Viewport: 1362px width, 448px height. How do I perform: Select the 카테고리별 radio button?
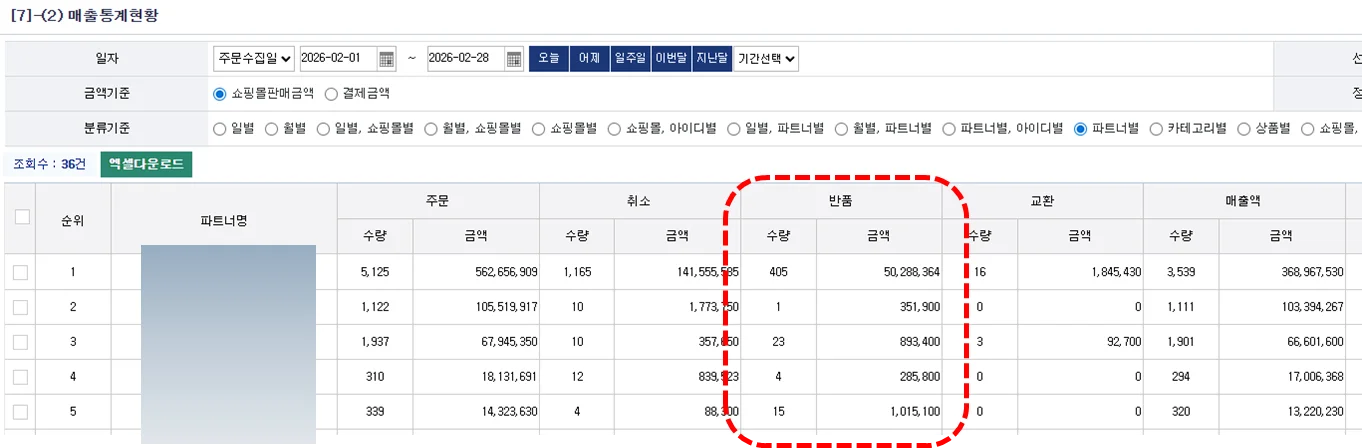point(1156,128)
